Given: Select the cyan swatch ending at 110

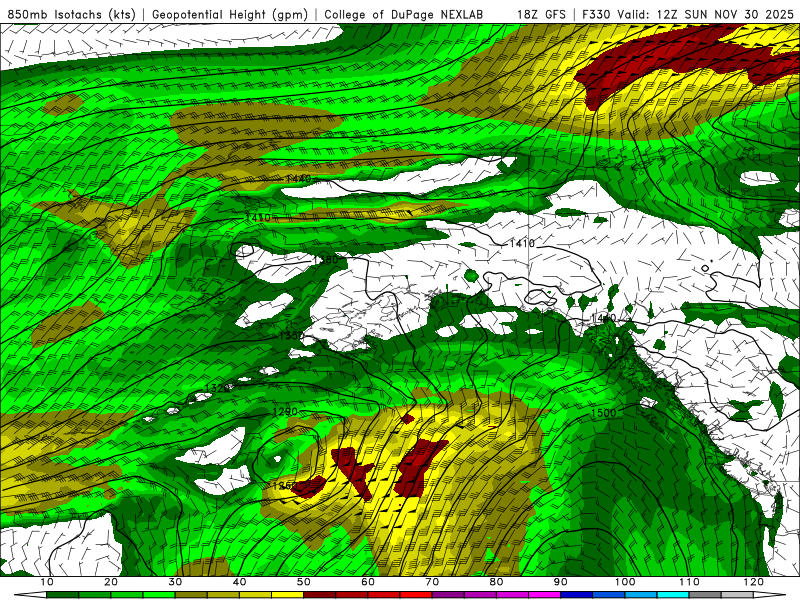Looking at the screenshot, I should pos(673,595).
